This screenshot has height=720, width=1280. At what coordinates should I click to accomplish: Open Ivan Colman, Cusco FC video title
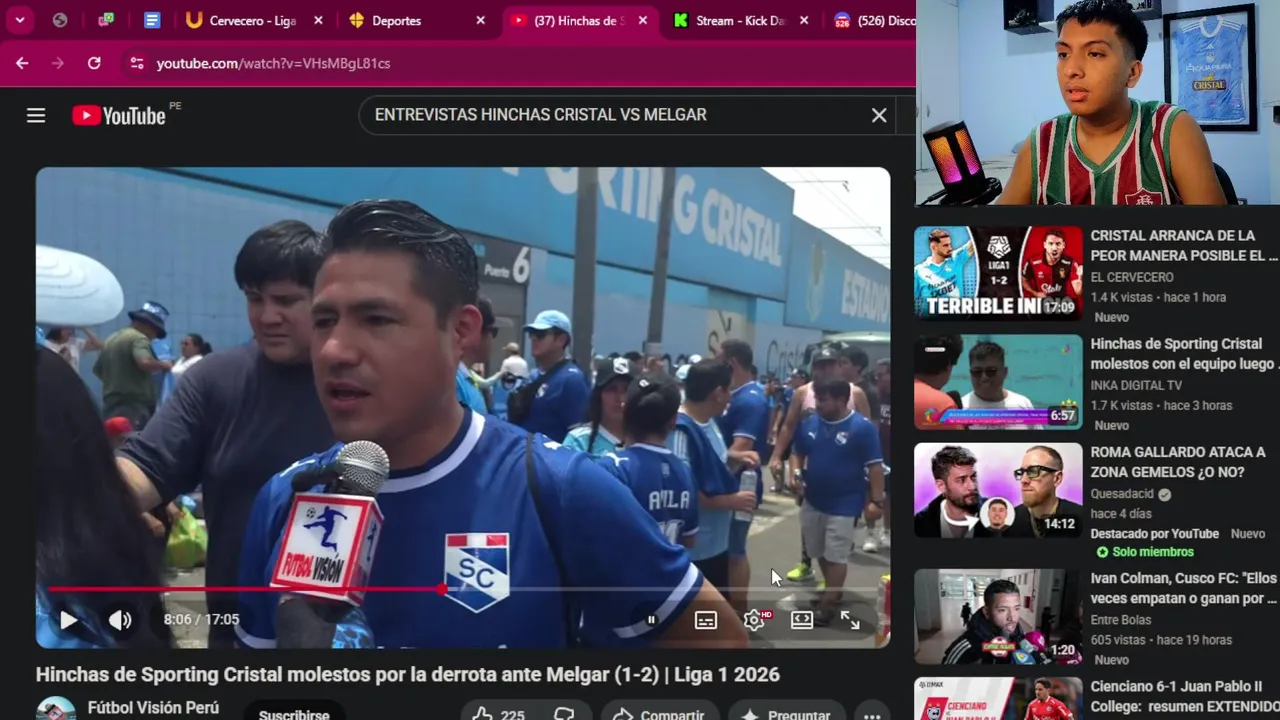click(1184, 588)
